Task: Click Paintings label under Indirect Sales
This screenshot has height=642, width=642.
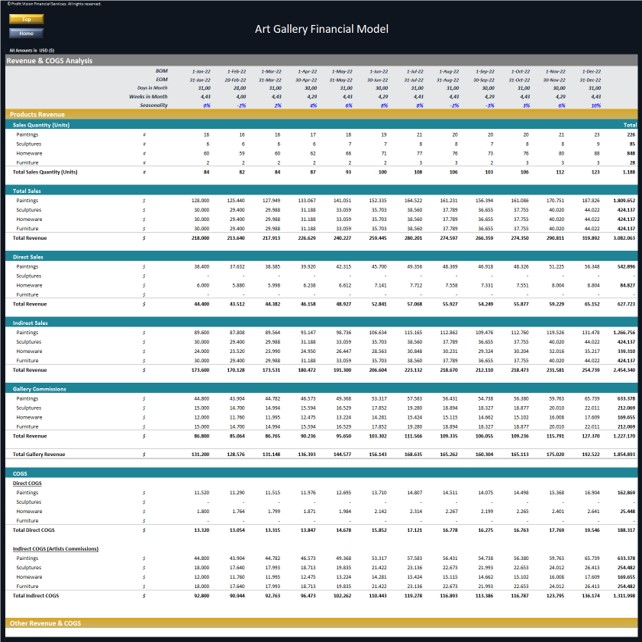Action: pyautogui.click(x=27, y=332)
